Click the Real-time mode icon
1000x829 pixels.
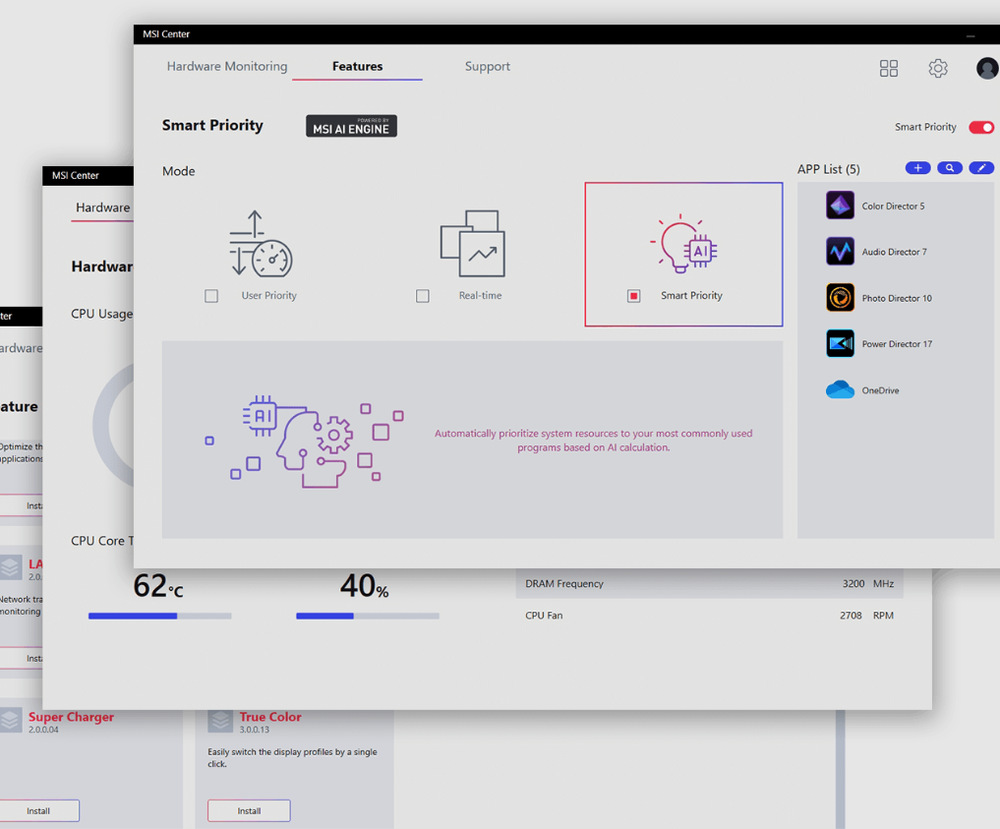(473, 243)
